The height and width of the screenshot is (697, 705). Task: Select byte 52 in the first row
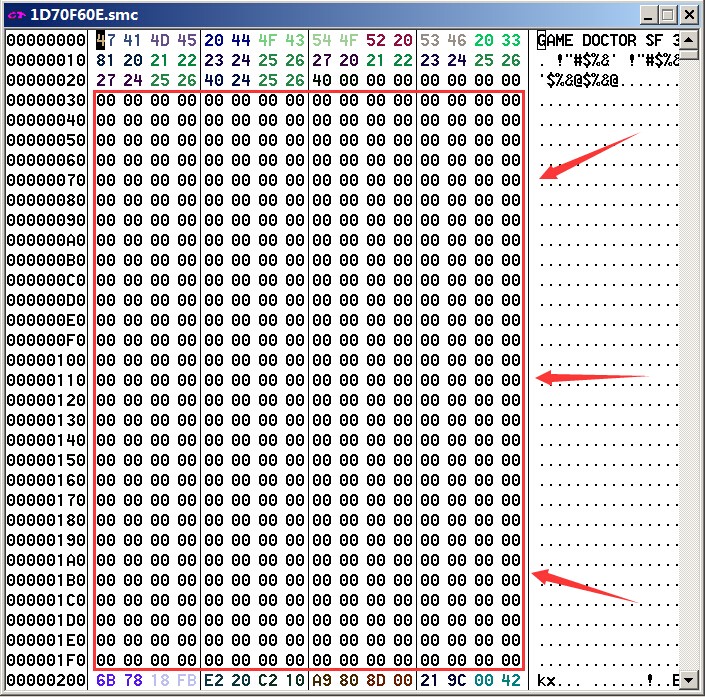click(x=375, y=41)
